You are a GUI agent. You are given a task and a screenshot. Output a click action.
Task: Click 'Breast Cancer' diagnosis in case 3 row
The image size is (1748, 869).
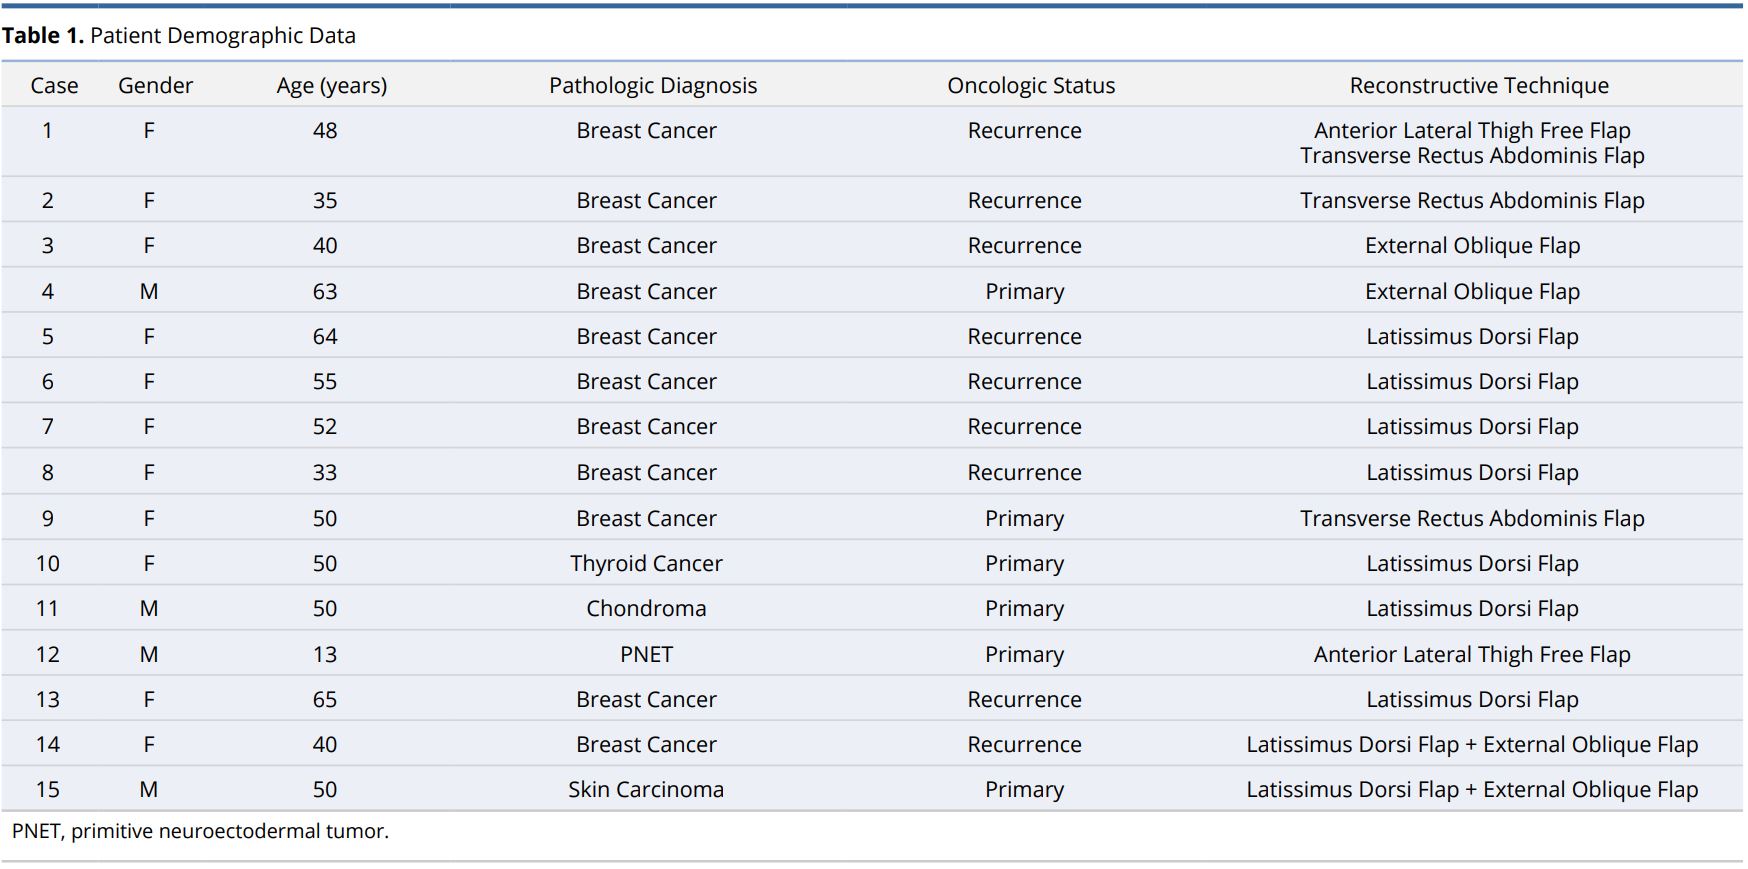click(646, 246)
